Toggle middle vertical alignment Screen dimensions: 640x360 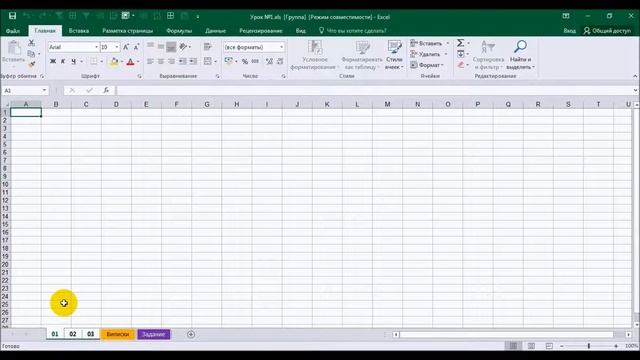tap(161, 47)
